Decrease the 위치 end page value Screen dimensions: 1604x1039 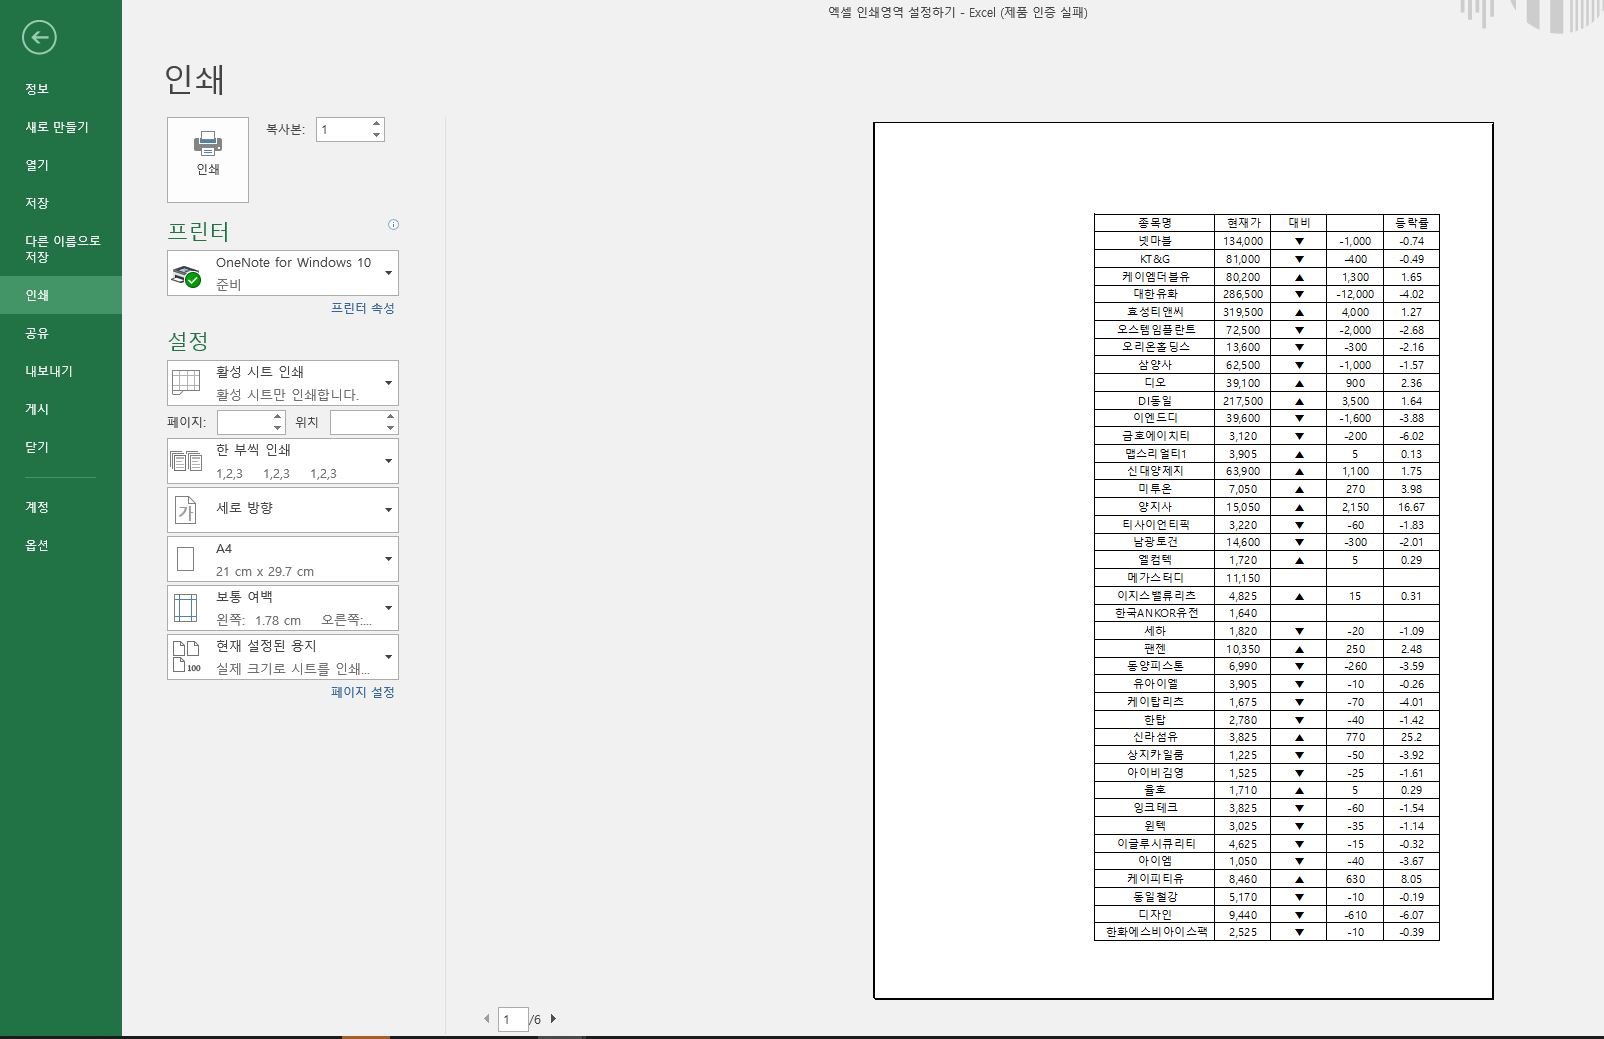pyautogui.click(x=390, y=428)
